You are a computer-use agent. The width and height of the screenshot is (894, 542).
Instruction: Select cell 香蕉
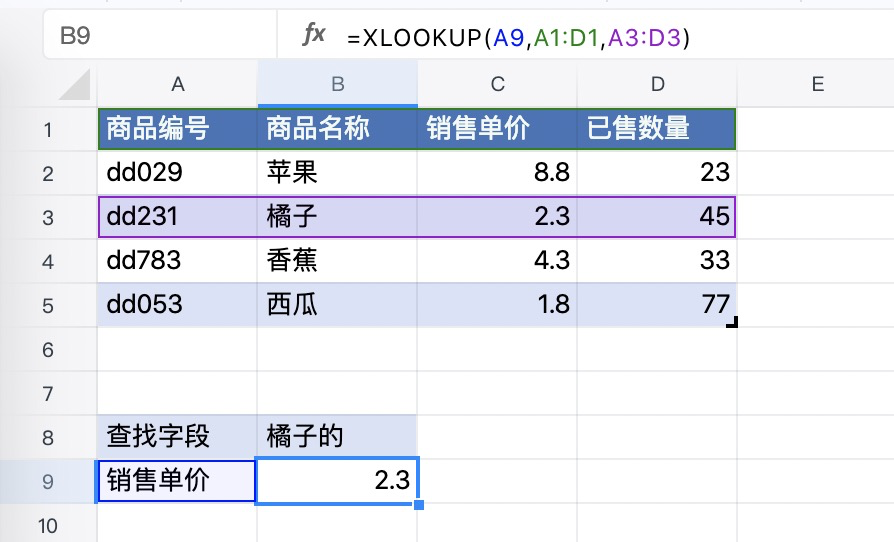click(338, 260)
